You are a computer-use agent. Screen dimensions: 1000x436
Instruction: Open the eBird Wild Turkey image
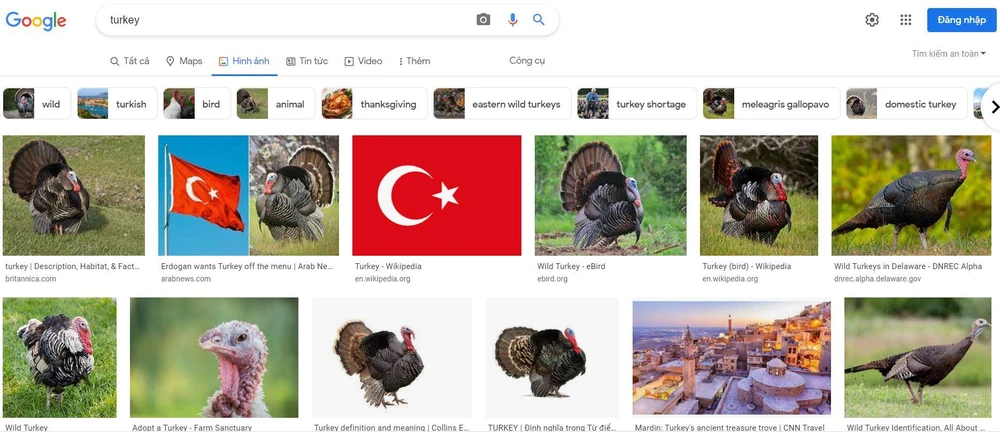coord(610,195)
